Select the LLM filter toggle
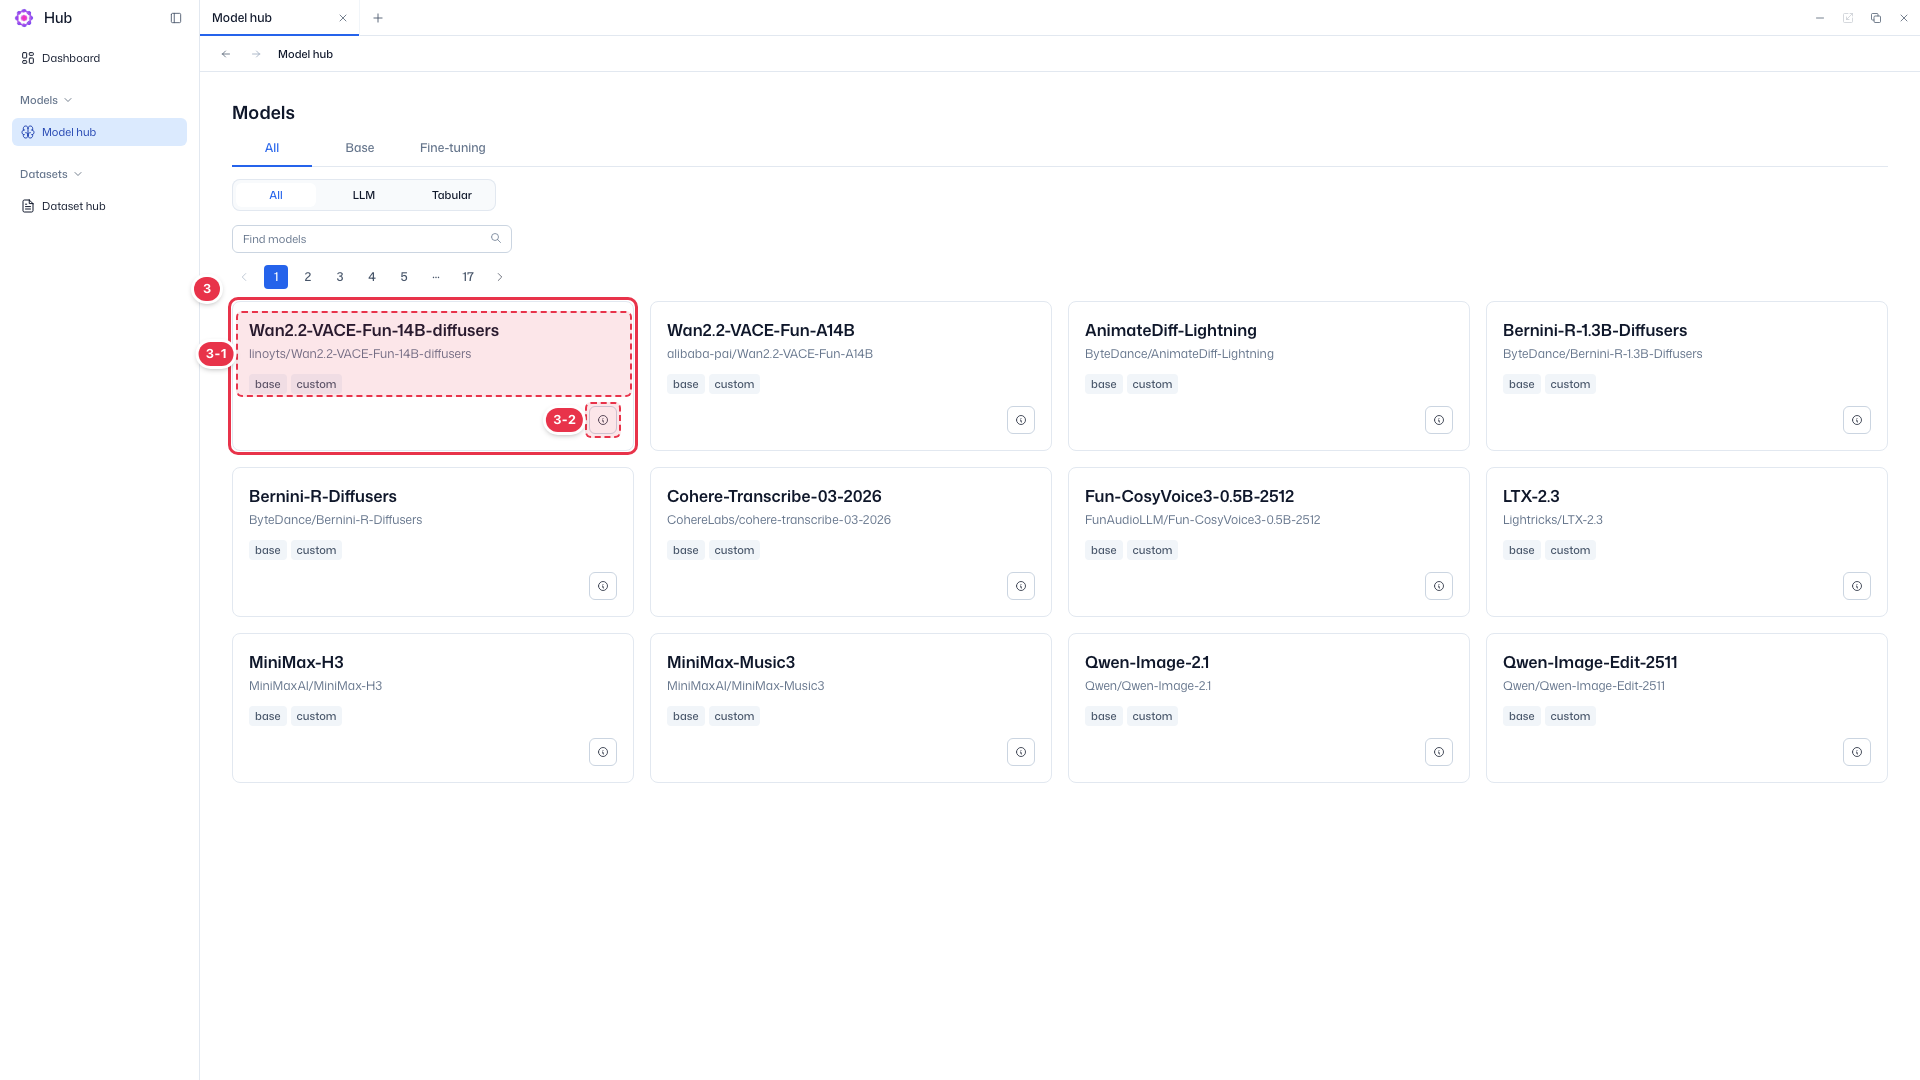Screen dimensions: 1920x1080 (x=364, y=195)
